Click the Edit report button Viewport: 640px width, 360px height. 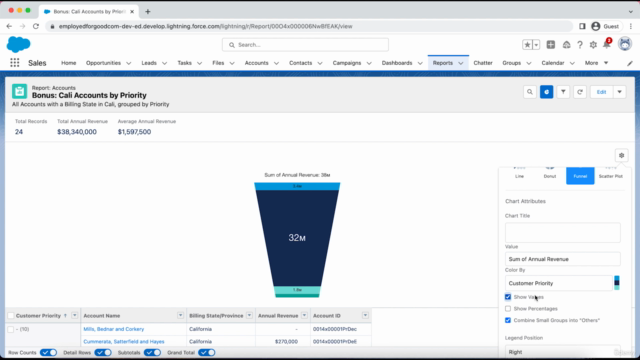[601, 92]
